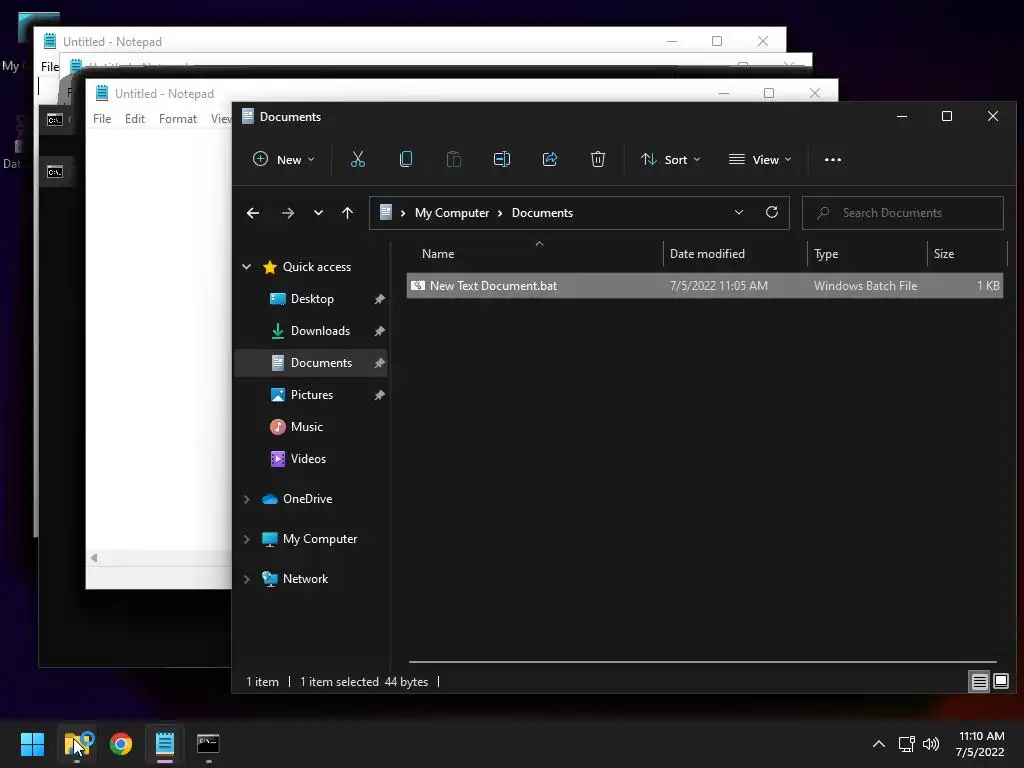Image resolution: width=1024 pixels, height=768 pixels.
Task: Launch Chrome from the taskbar
Action: (121, 743)
